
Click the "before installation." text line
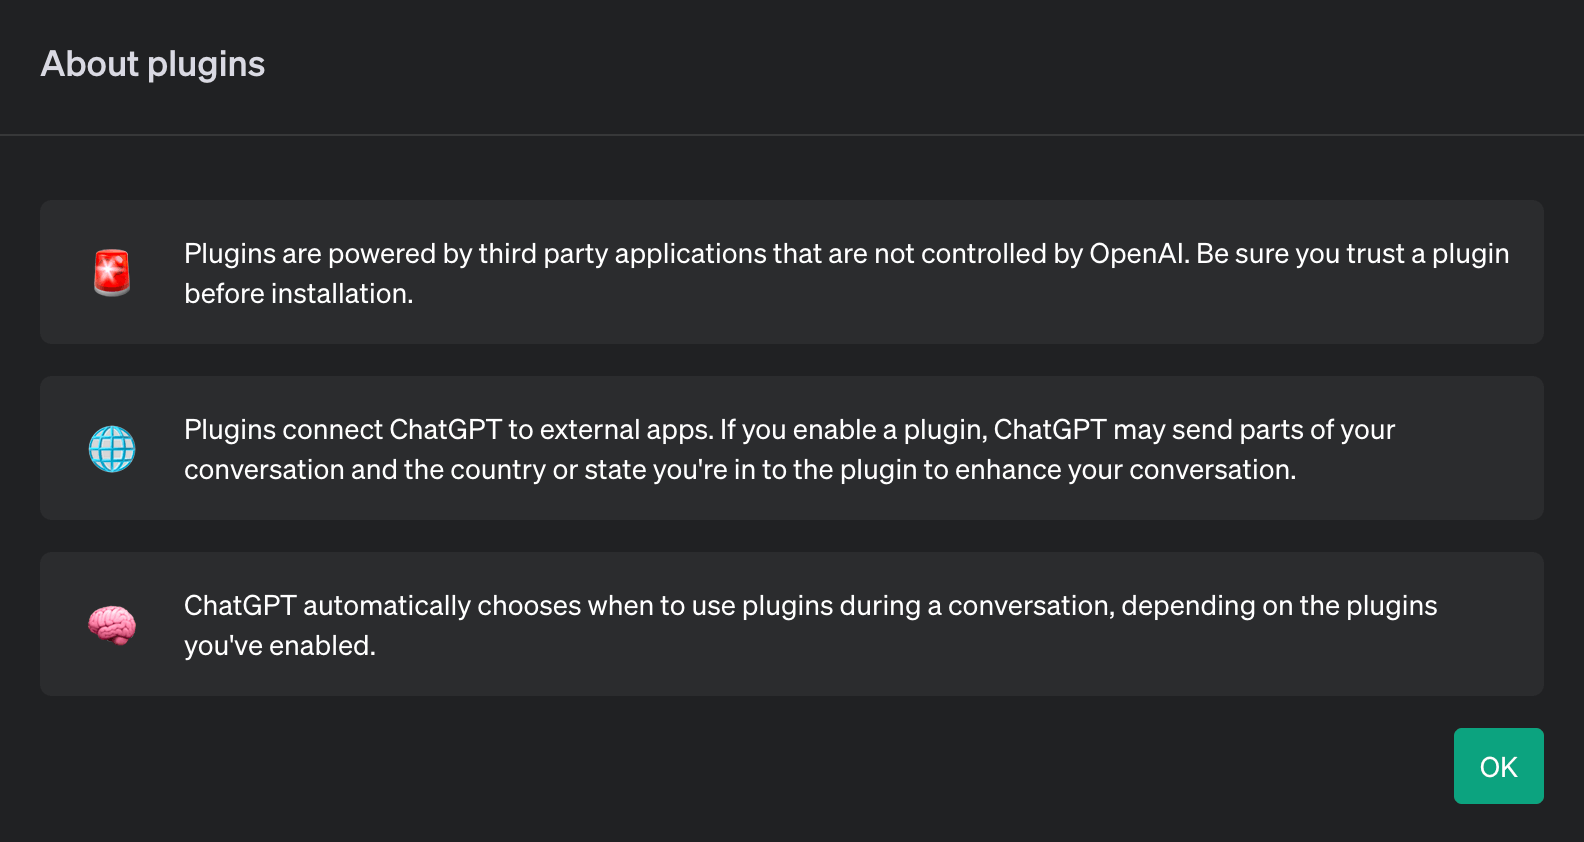pos(298,294)
